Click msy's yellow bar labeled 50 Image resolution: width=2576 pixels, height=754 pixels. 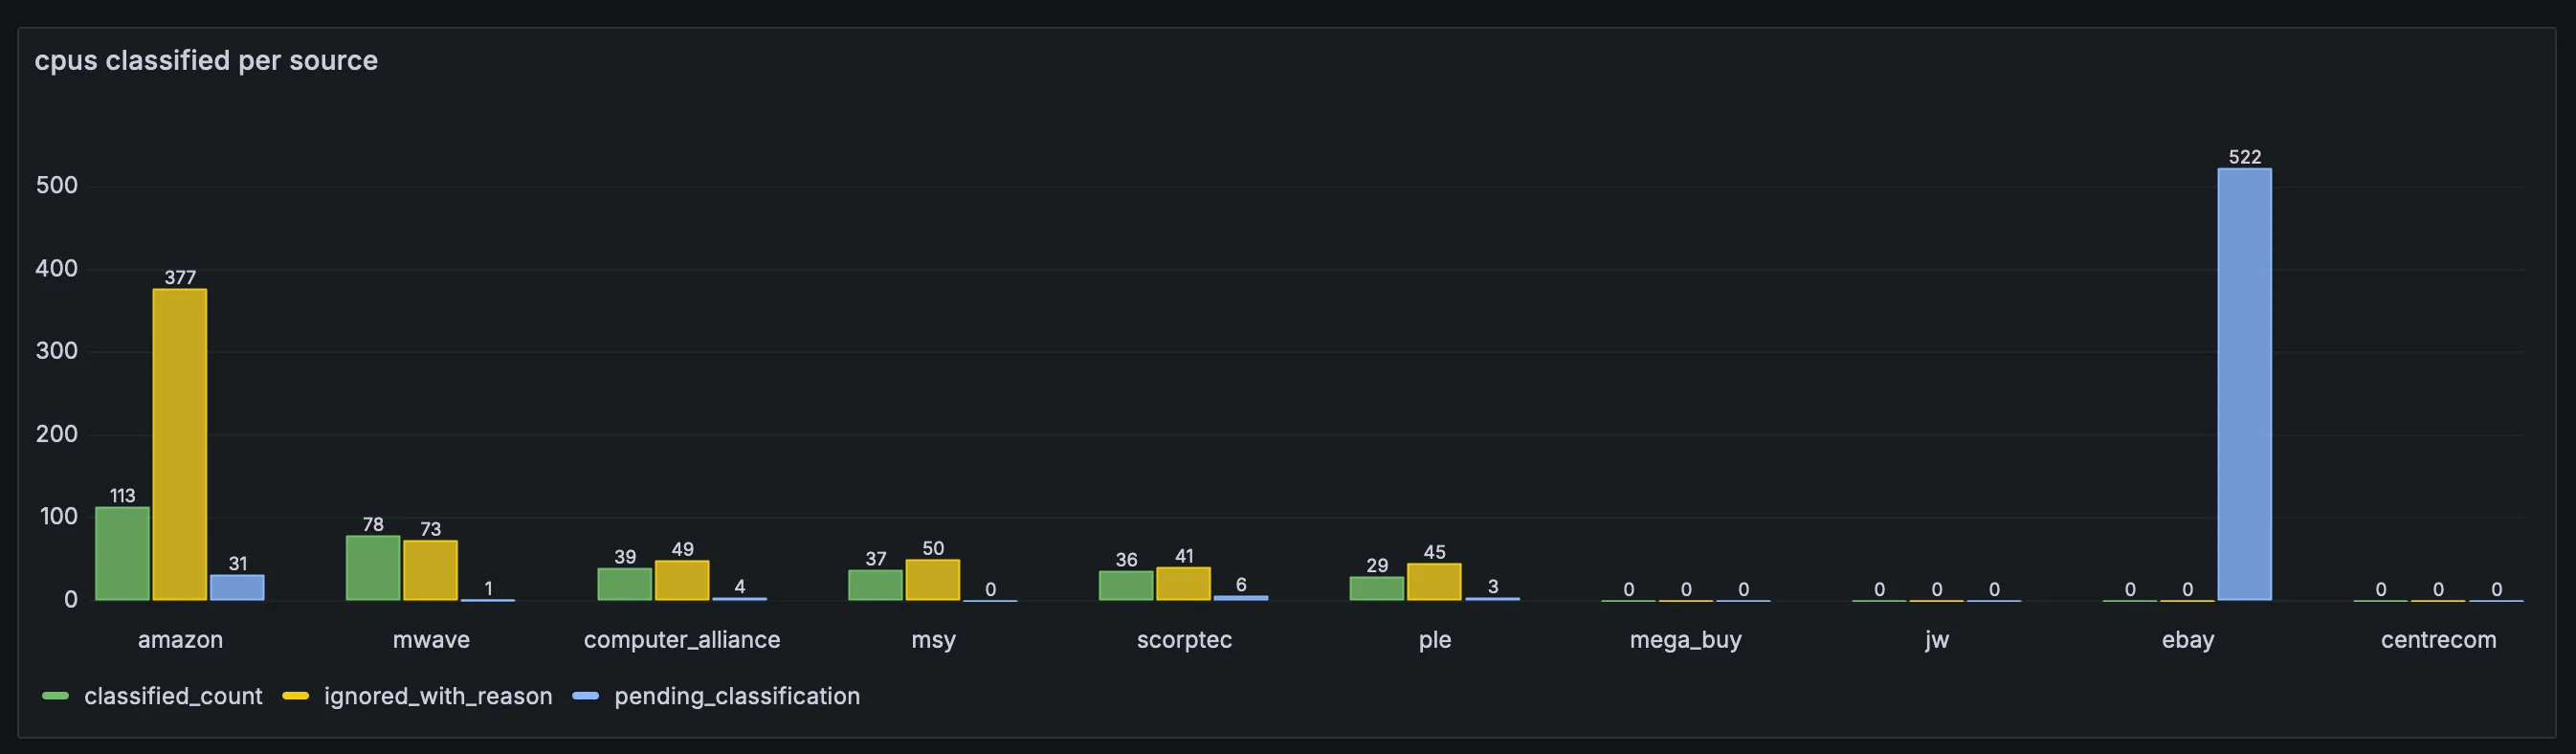[x=932, y=580]
